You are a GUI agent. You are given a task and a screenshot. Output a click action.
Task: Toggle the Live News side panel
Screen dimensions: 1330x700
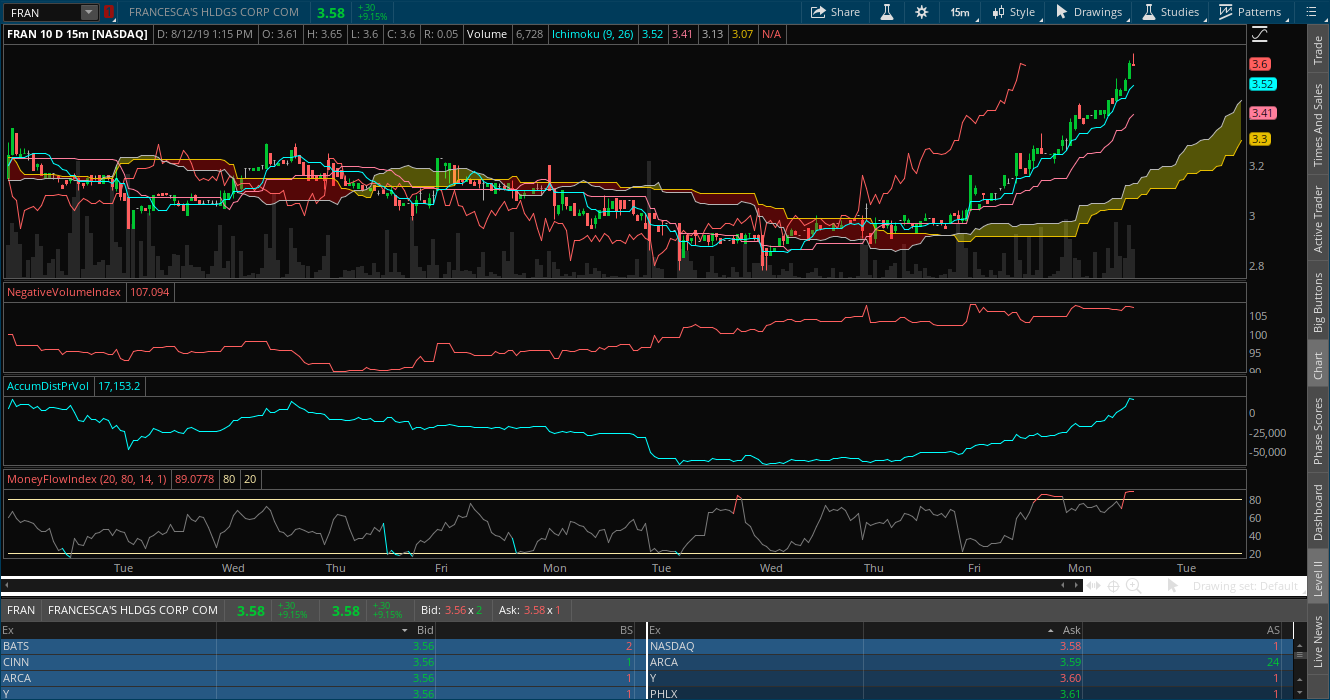tap(1318, 642)
